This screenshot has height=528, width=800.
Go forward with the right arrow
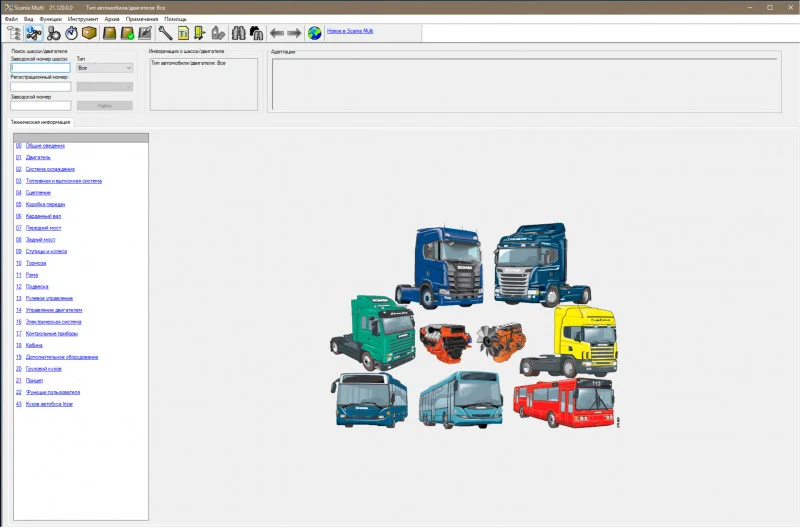294,34
